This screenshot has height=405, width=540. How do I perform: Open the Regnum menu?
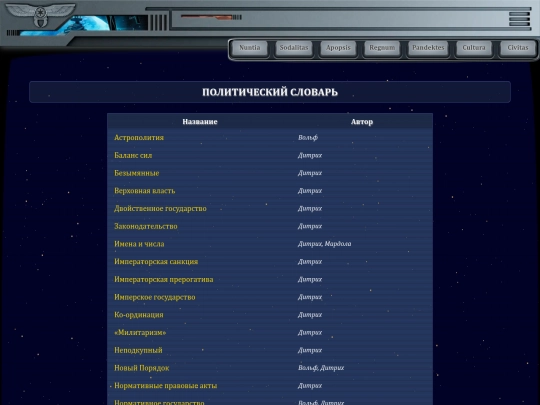click(382, 48)
